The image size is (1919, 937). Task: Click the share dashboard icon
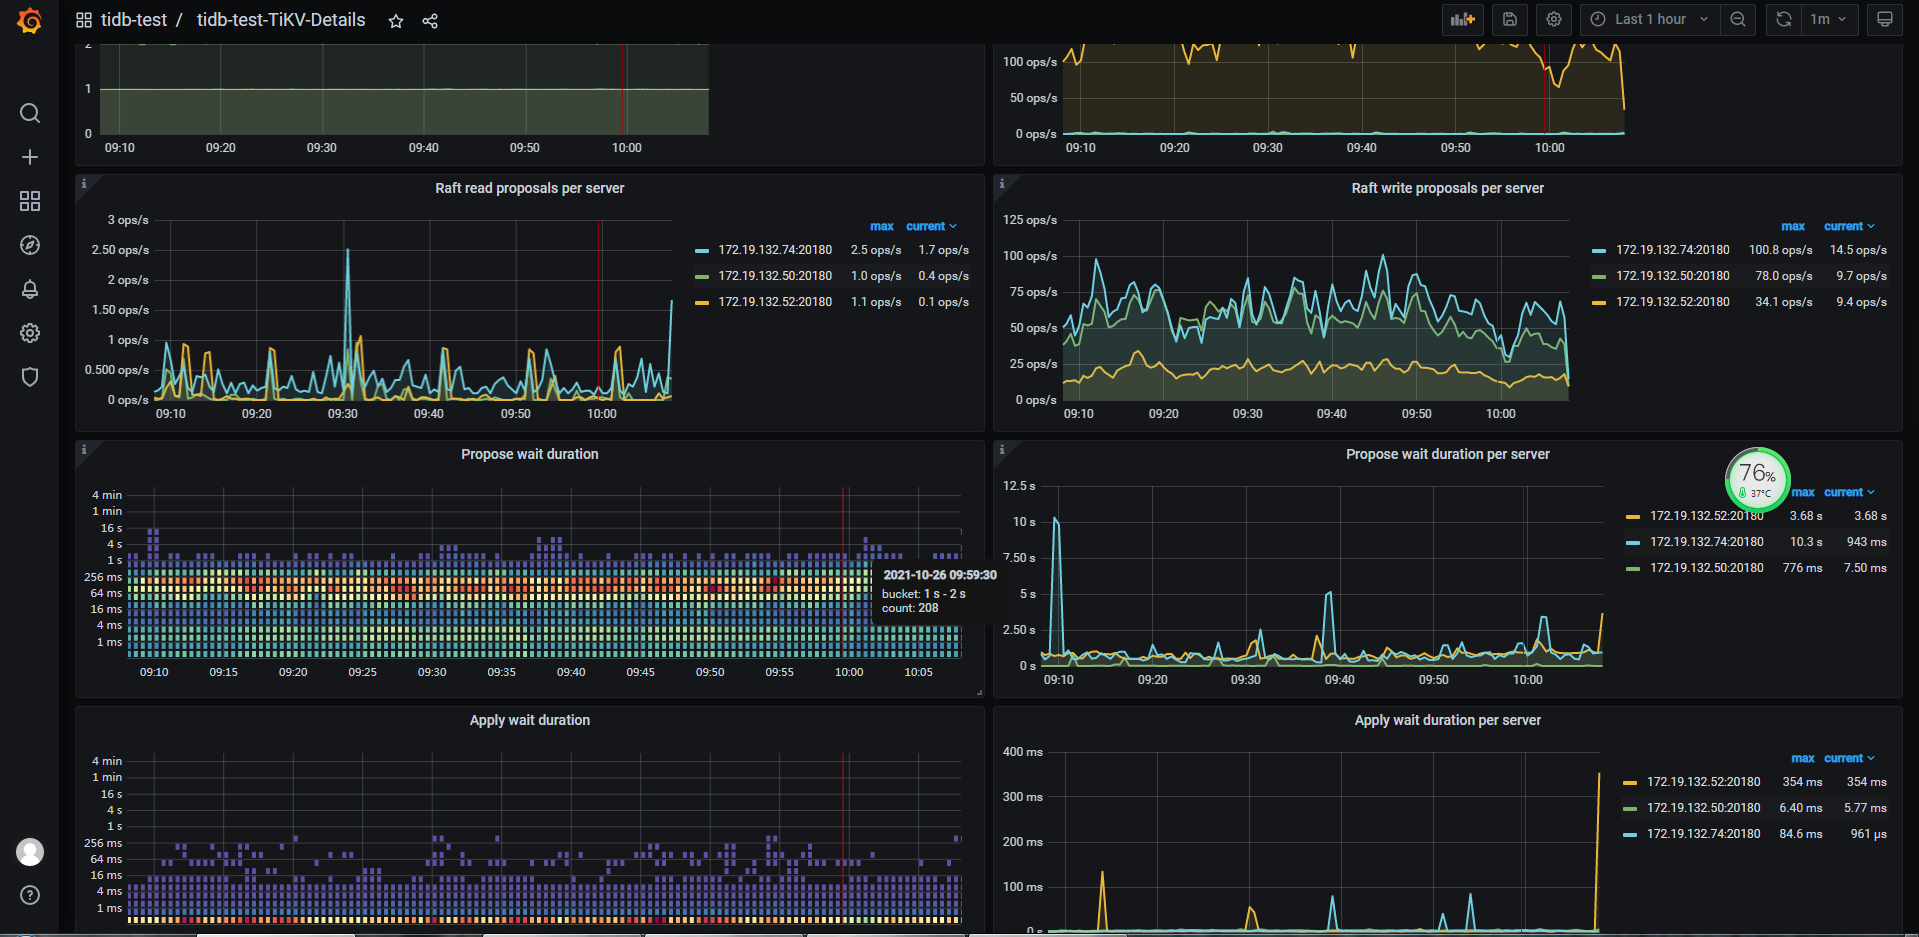430,21
